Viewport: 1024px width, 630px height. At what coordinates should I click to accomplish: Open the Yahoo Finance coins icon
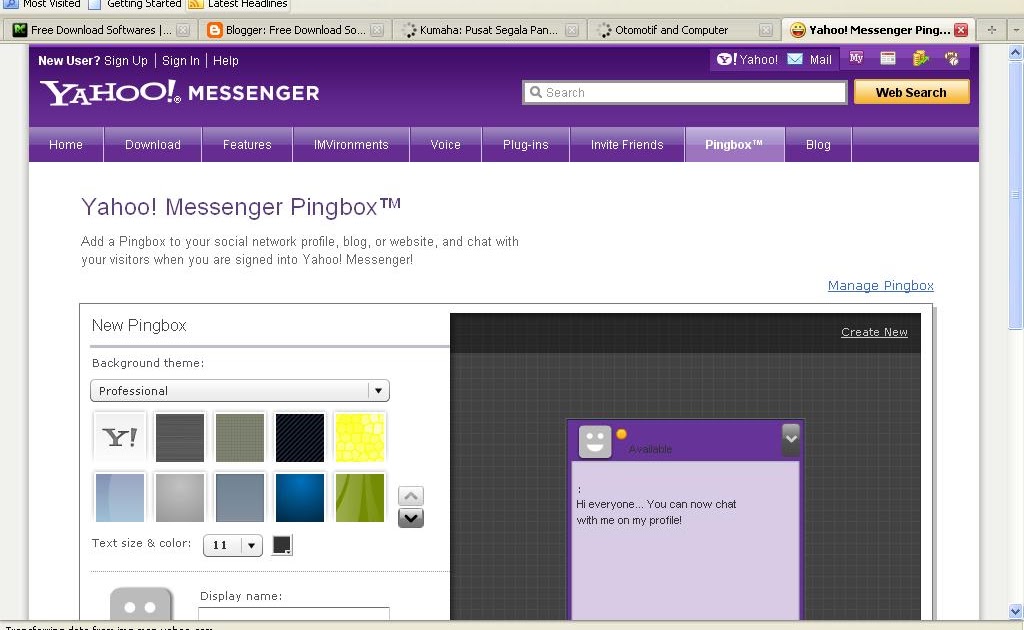pyautogui.click(x=920, y=58)
